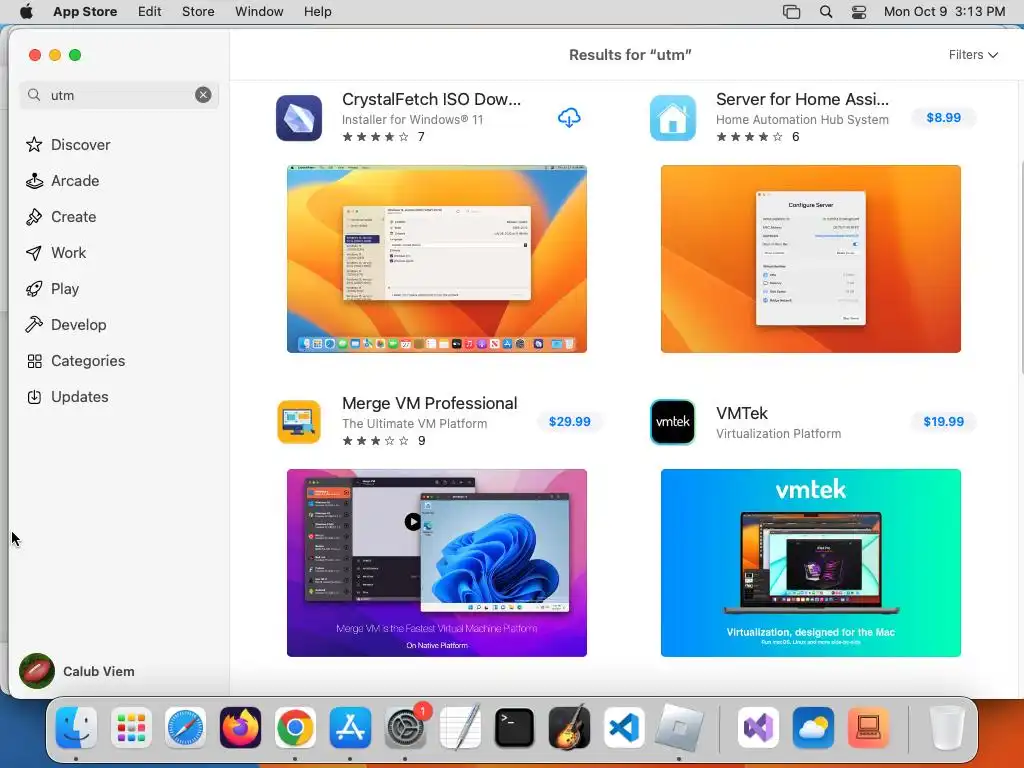The image size is (1024, 768).
Task: Click the Mon Oct 9 3:13 PM clock
Action: coord(944,12)
